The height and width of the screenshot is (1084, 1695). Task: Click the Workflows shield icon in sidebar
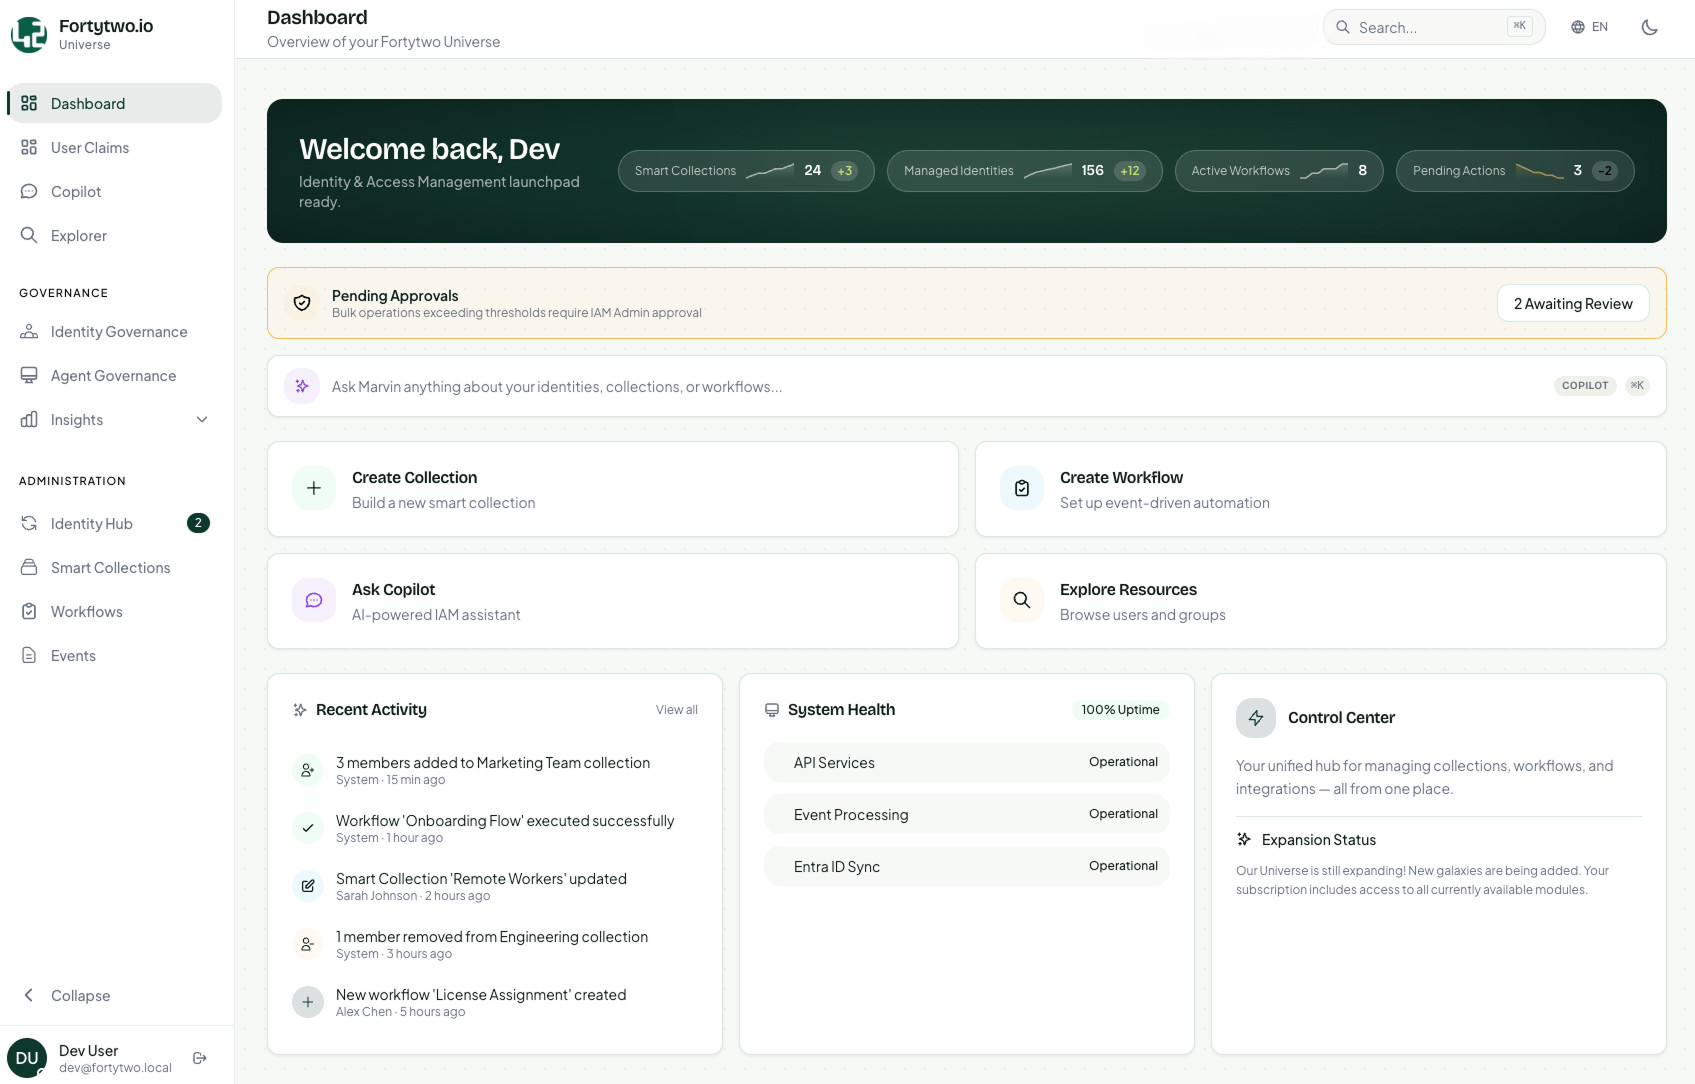[x=29, y=611]
